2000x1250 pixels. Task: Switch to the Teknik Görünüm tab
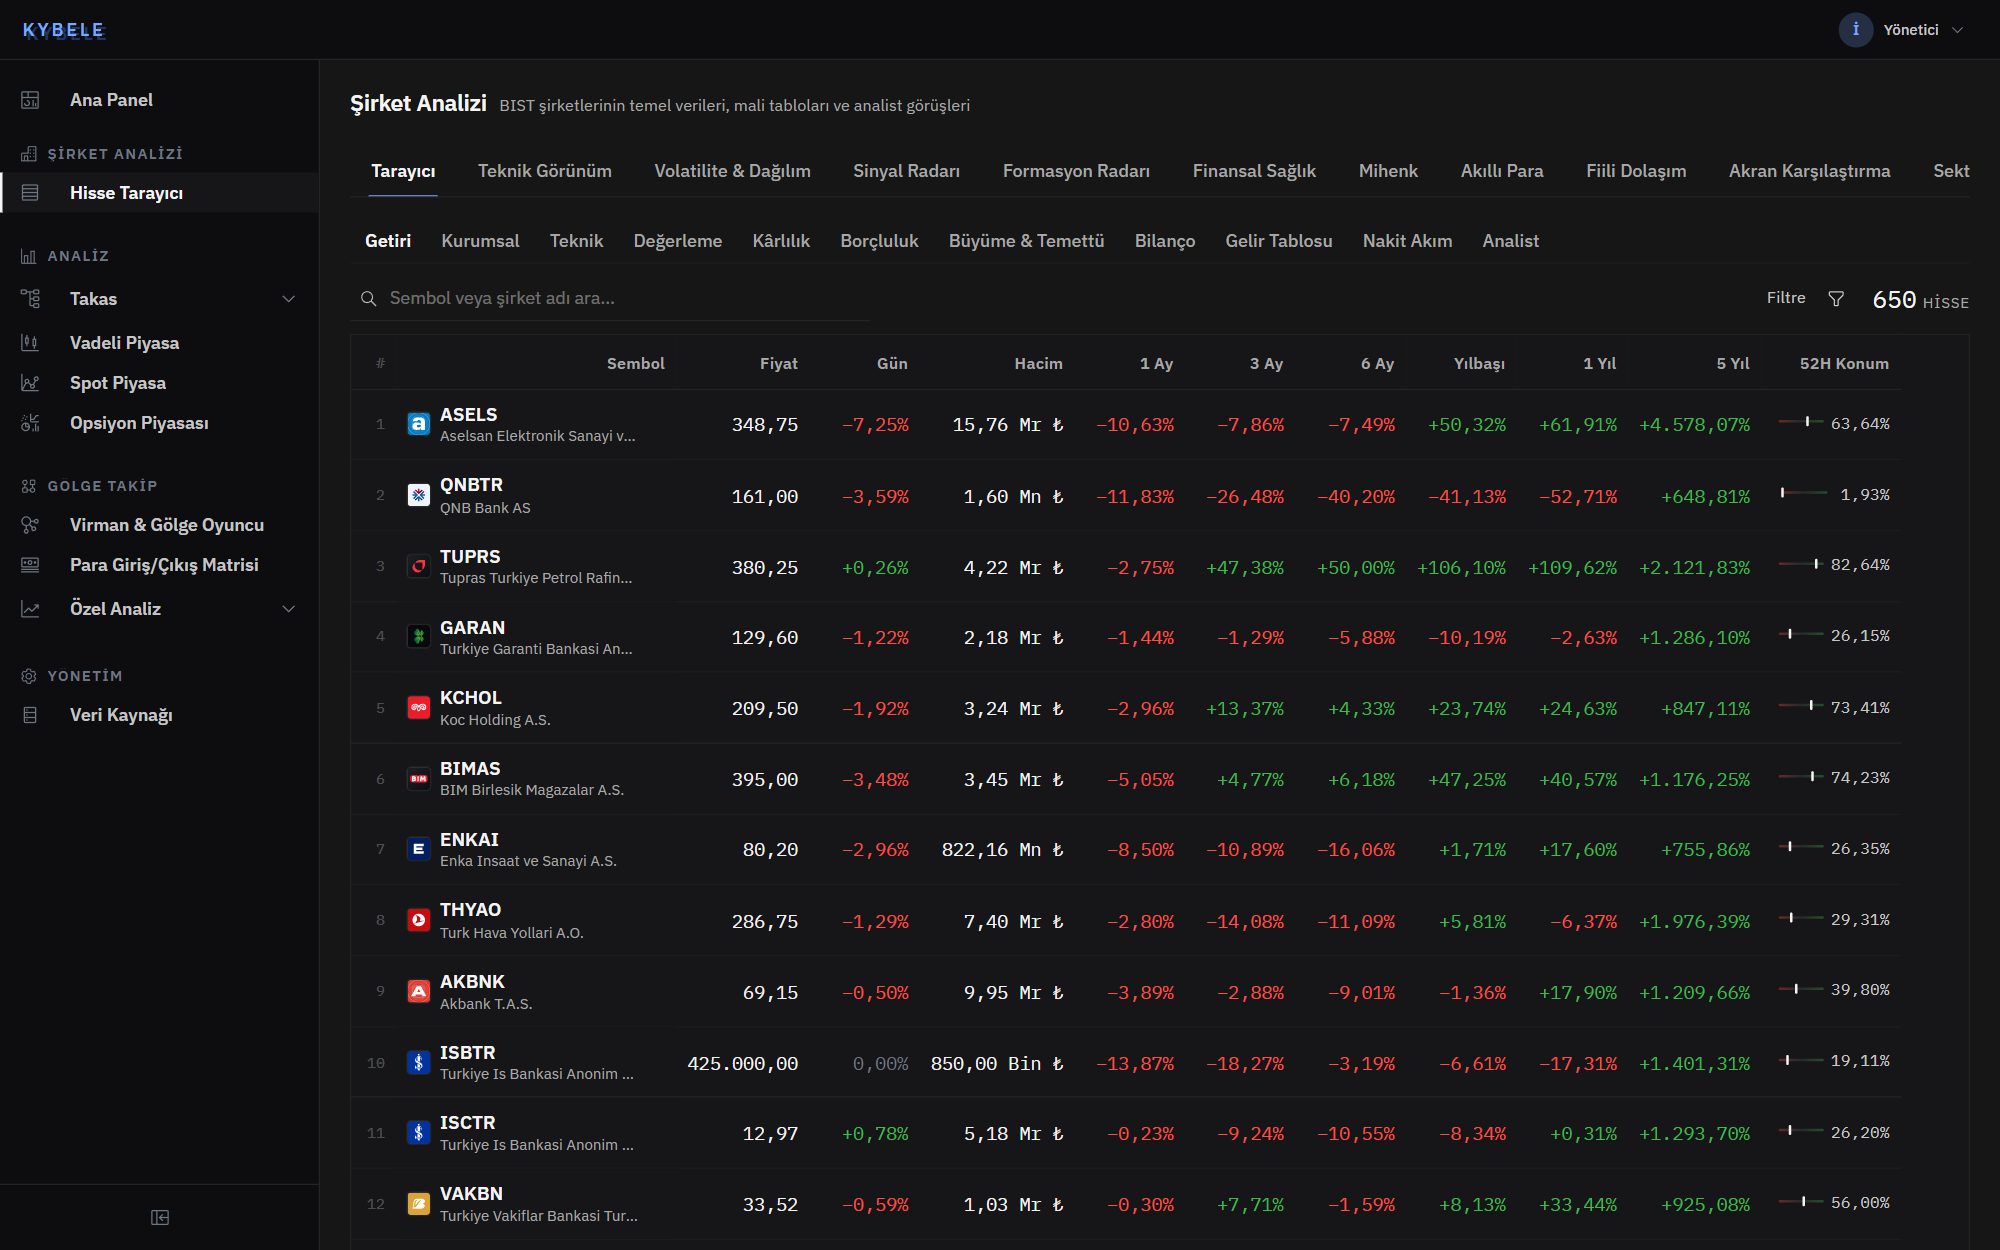(545, 171)
